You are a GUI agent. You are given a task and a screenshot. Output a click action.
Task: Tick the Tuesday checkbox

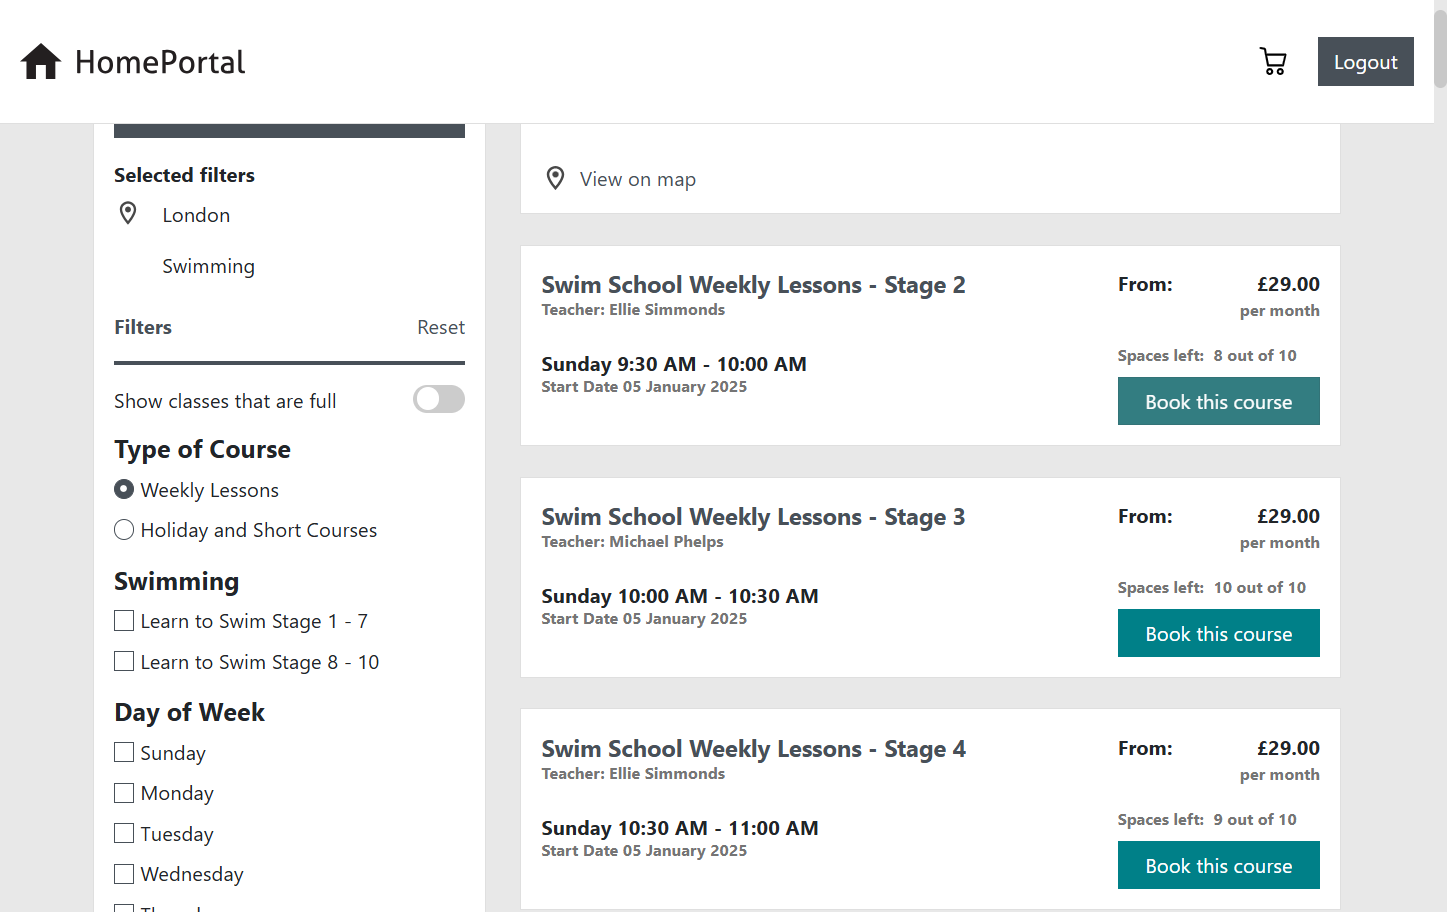124,833
